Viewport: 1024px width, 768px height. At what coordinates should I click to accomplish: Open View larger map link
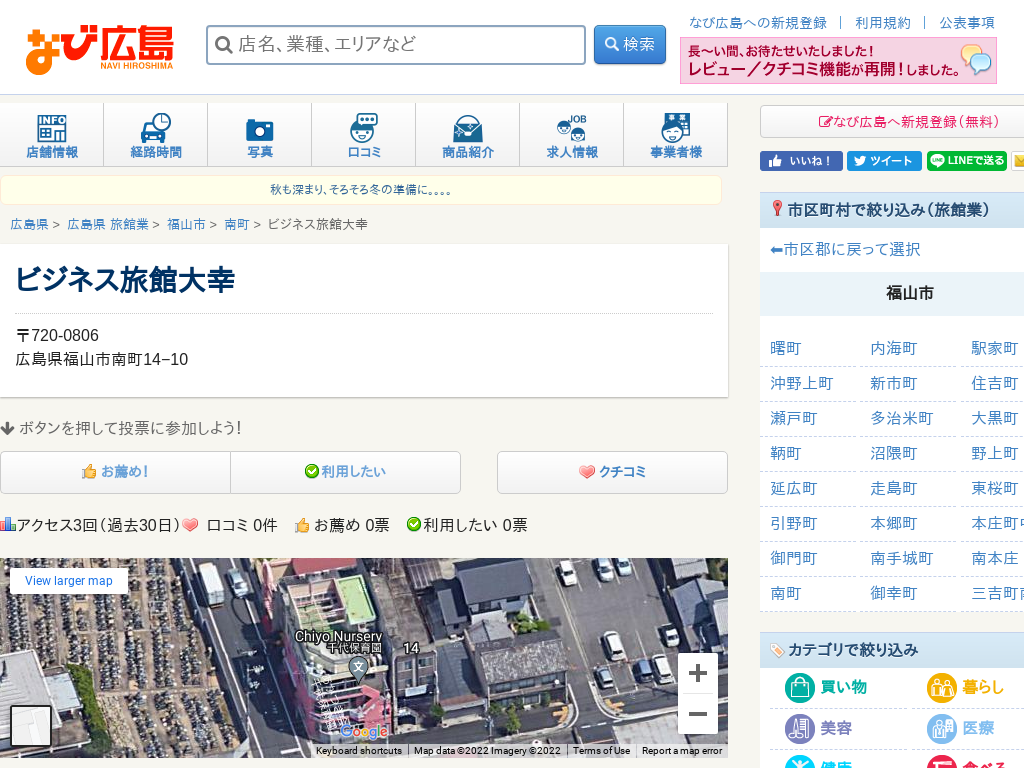(x=69, y=581)
